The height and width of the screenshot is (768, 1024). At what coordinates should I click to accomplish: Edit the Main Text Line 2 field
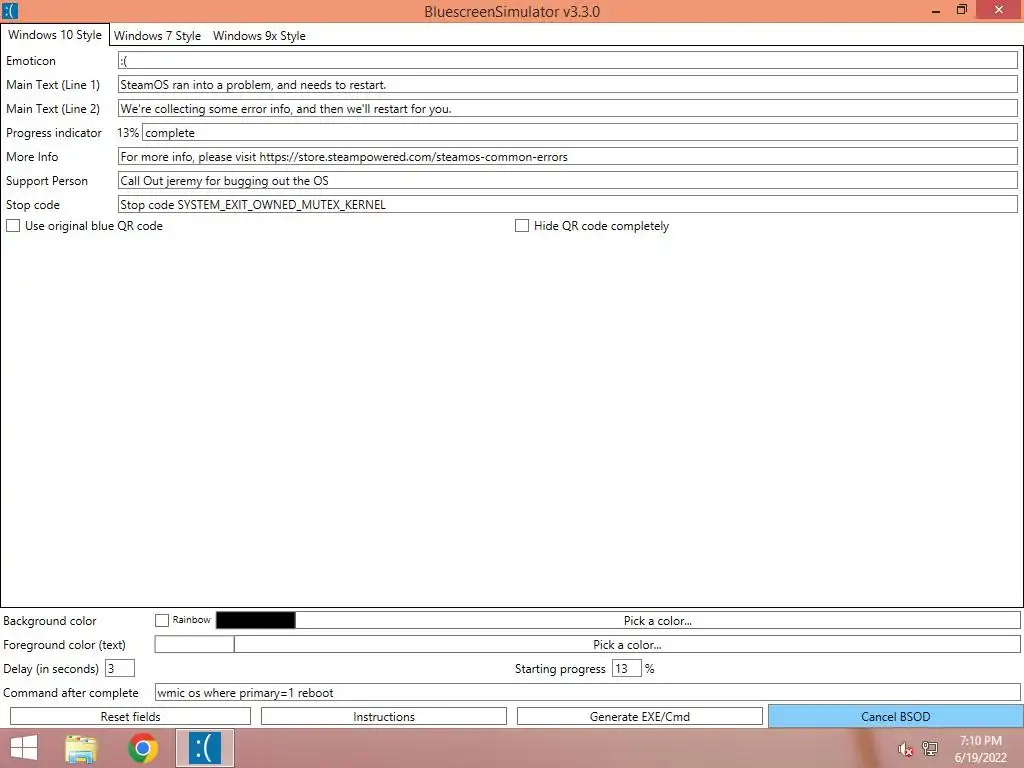pyautogui.click(x=568, y=108)
